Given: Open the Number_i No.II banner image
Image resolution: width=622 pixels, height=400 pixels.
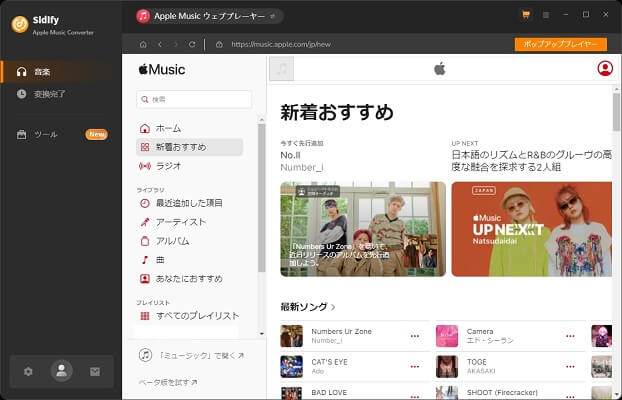Looking at the screenshot, I should click(363, 229).
